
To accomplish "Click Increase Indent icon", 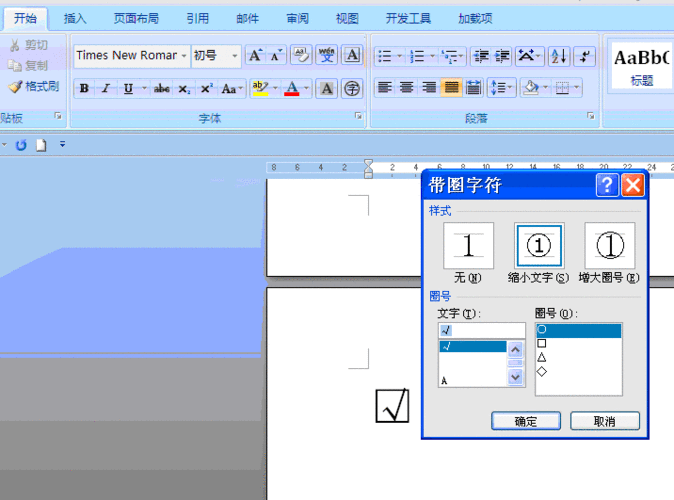I will [502, 56].
